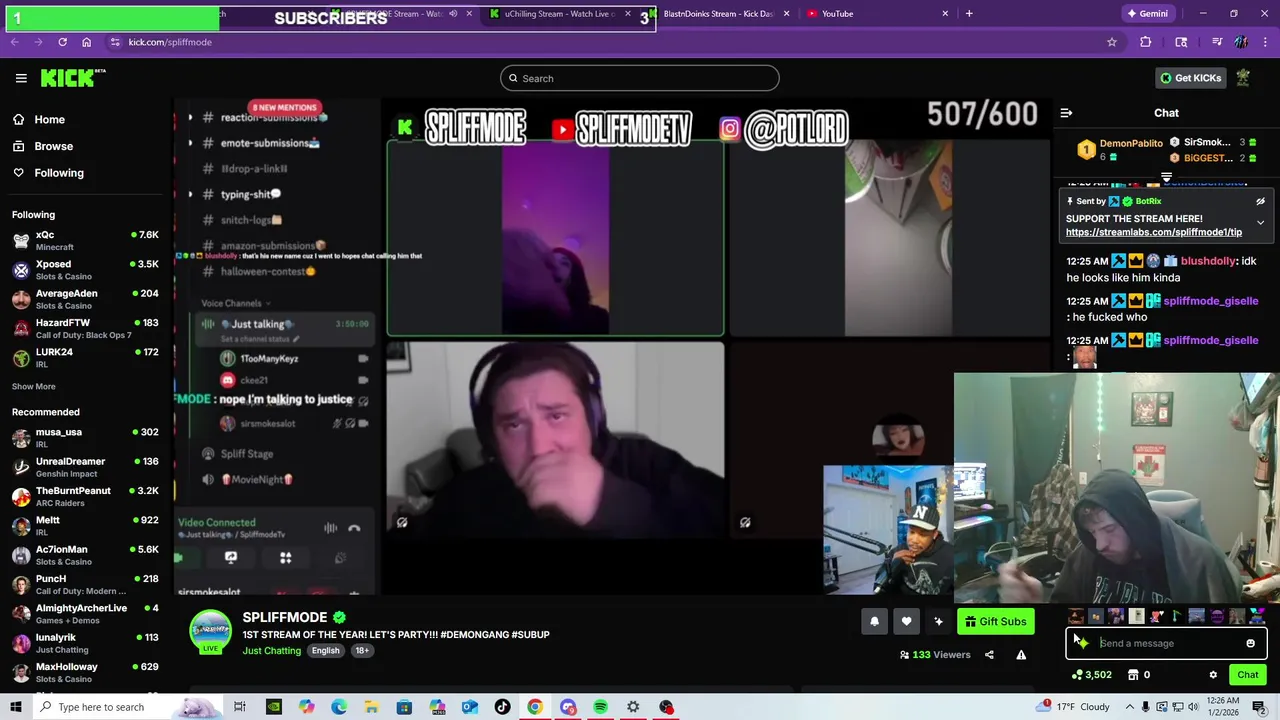
Task: Click the Just Chatting category link
Action: tap(272, 651)
